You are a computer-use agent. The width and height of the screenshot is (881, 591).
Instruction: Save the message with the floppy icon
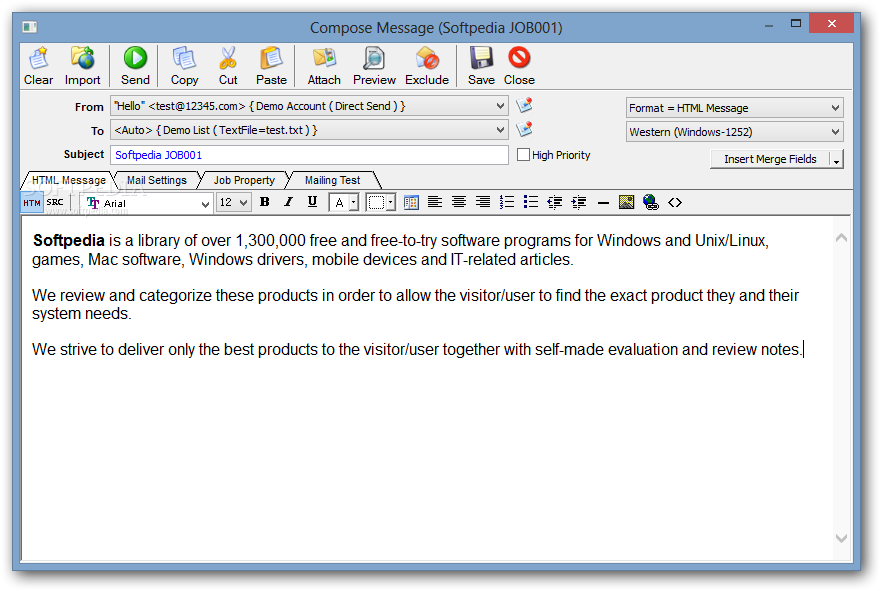pyautogui.click(x=482, y=66)
